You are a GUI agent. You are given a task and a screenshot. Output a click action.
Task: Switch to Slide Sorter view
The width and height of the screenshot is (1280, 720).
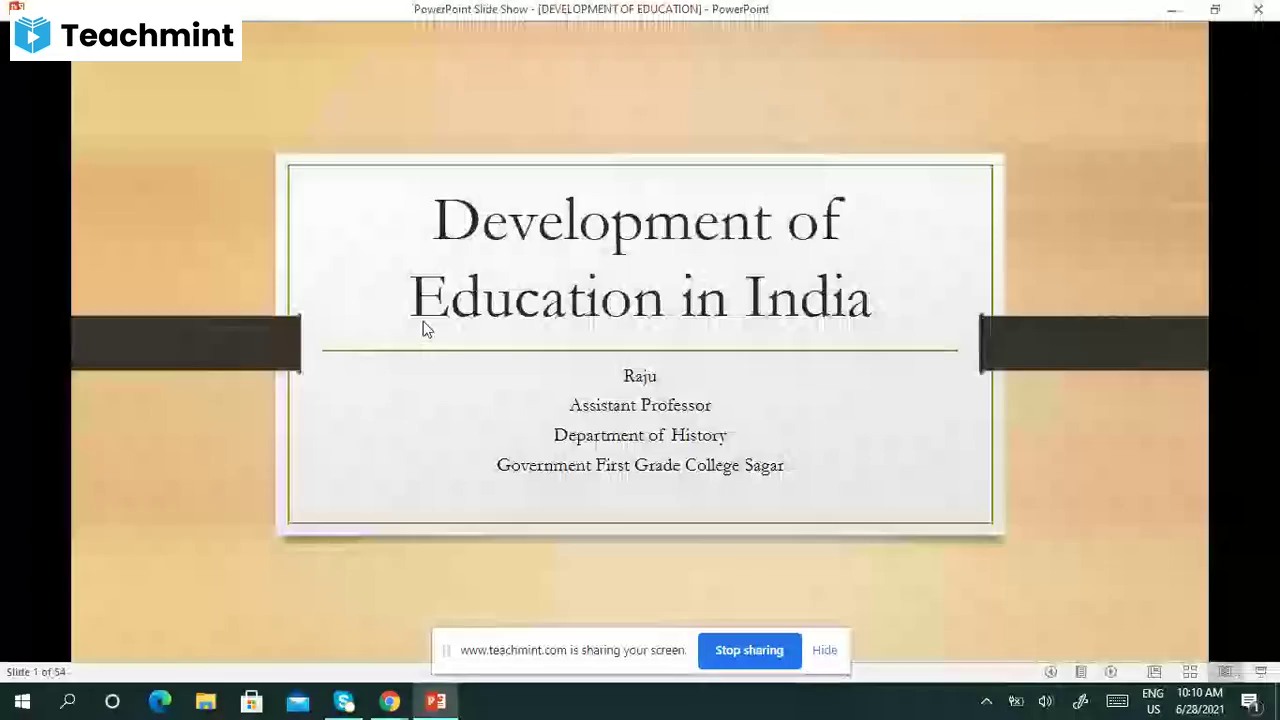click(1190, 672)
